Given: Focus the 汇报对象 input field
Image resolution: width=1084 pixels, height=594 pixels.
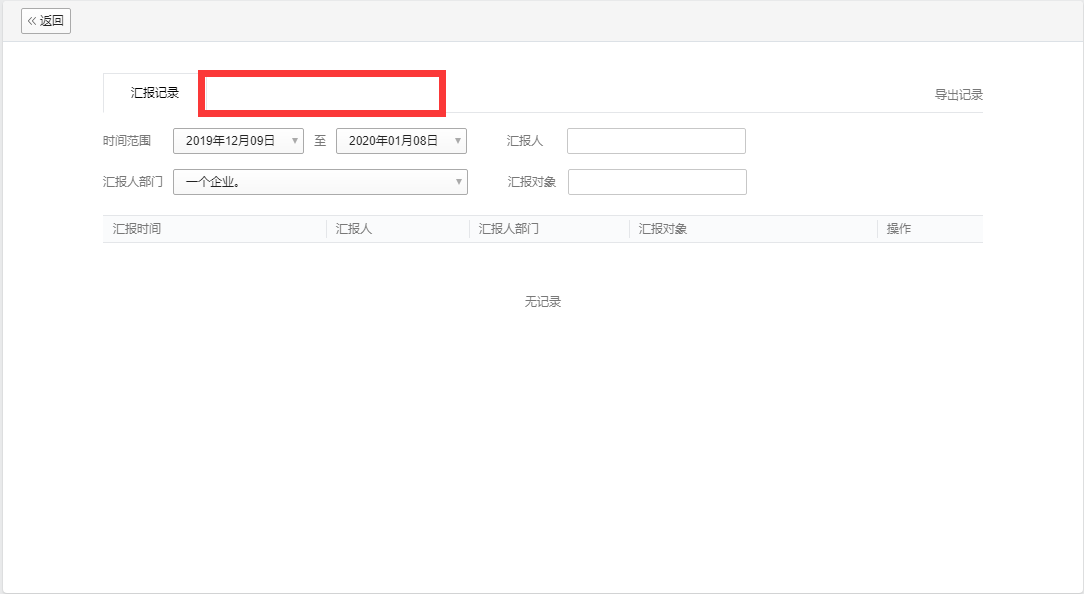Looking at the screenshot, I should tap(657, 182).
